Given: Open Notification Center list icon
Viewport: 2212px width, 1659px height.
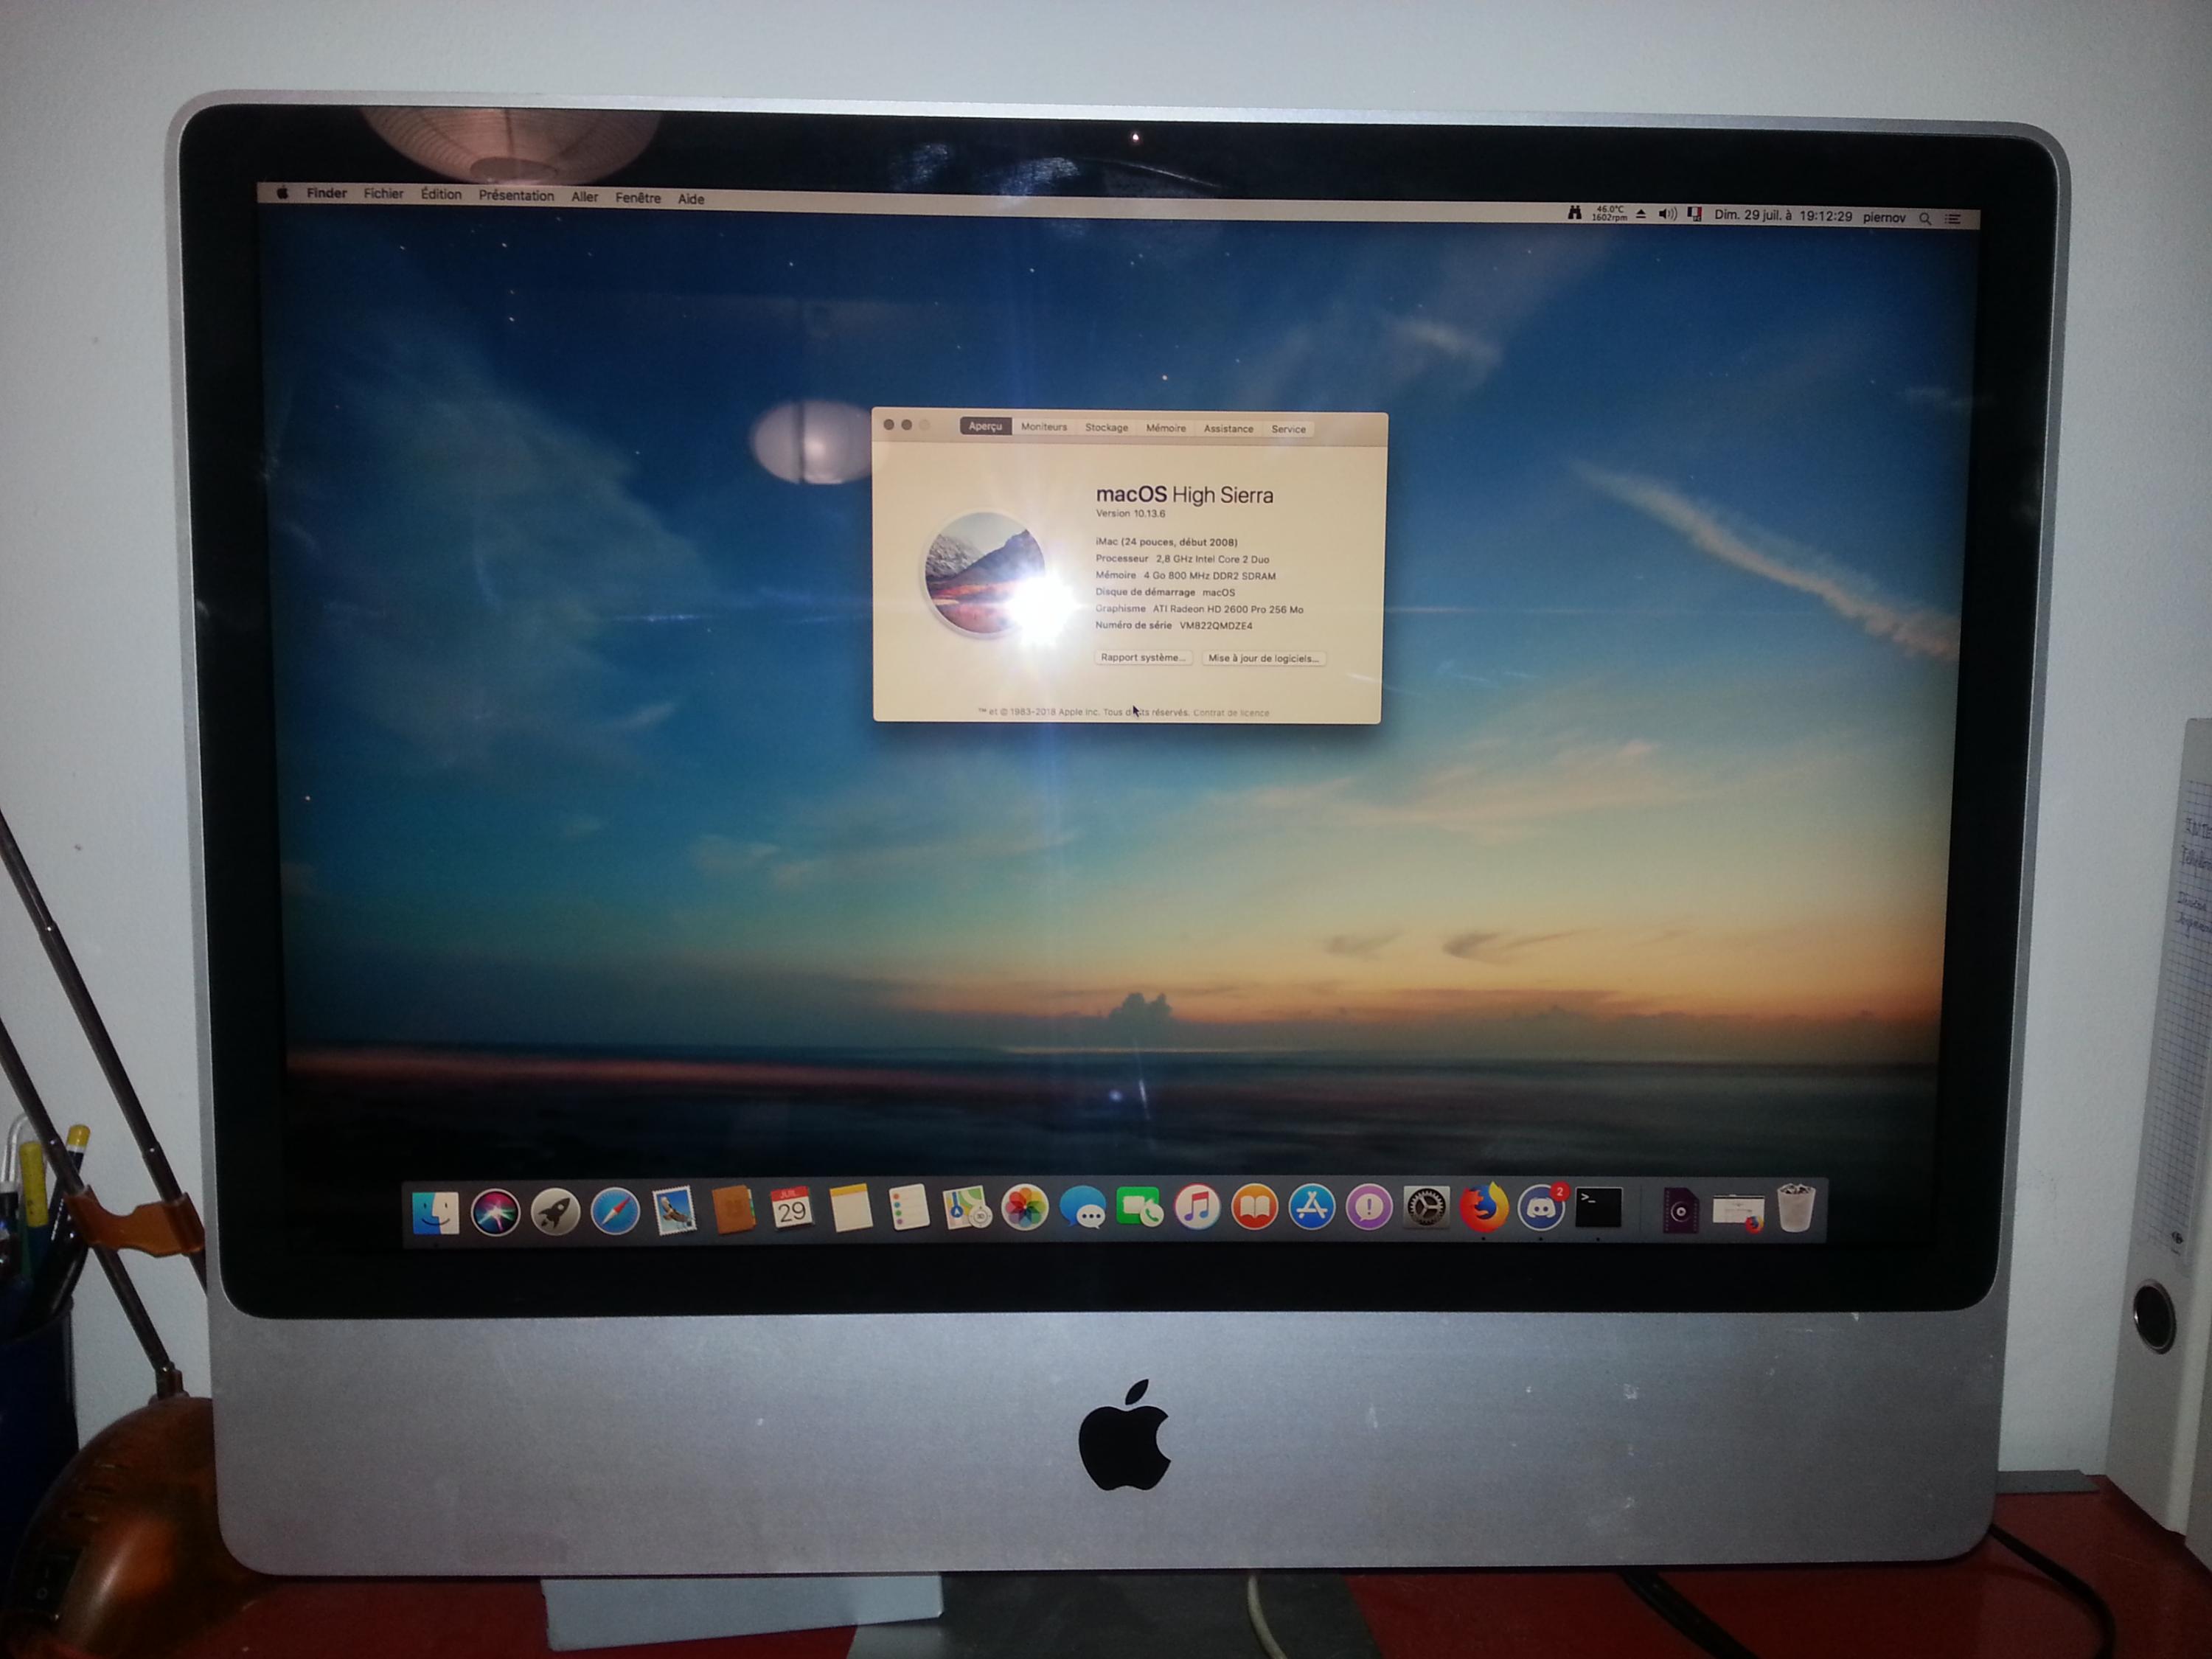Looking at the screenshot, I should [1953, 218].
